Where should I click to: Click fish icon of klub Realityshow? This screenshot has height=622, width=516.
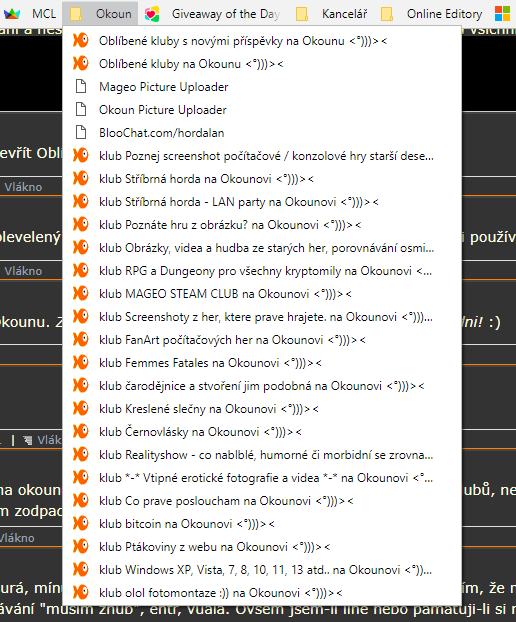pos(81,455)
